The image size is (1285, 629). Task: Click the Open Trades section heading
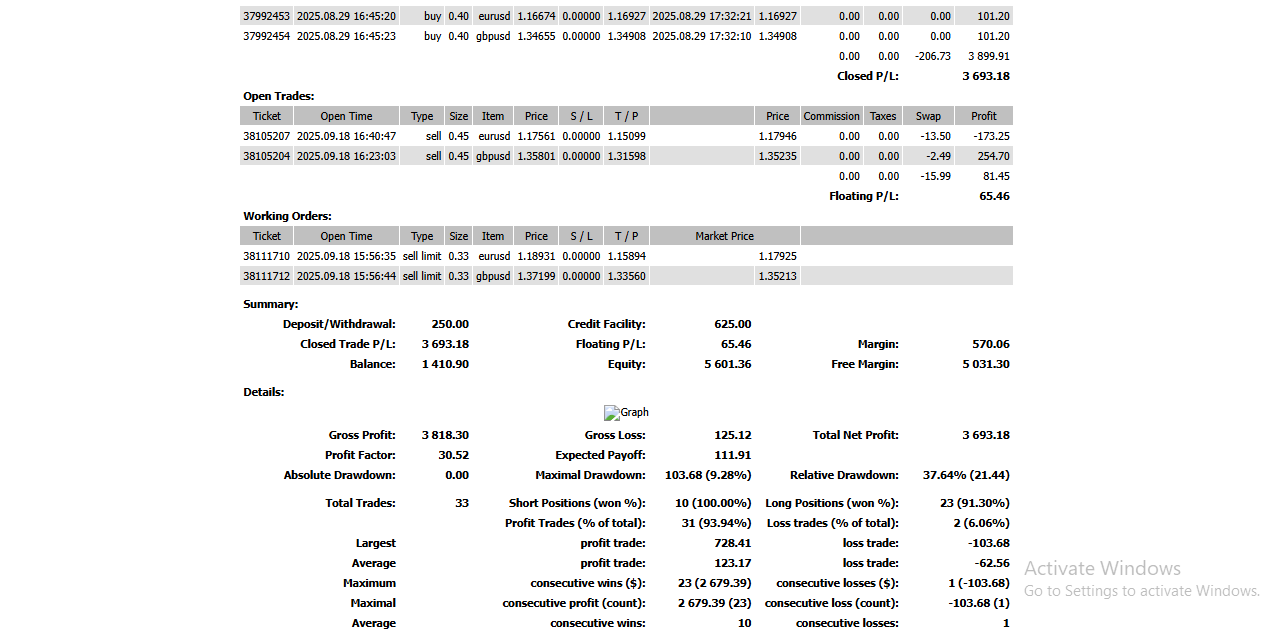[x=279, y=96]
